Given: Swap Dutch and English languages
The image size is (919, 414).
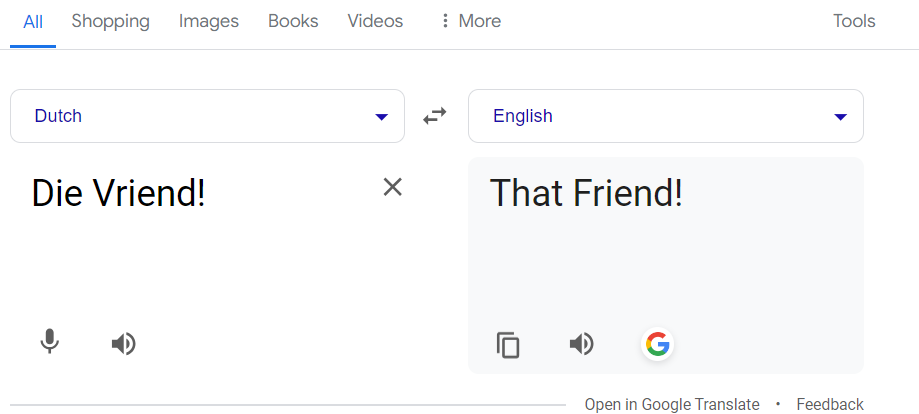Looking at the screenshot, I should click(434, 116).
